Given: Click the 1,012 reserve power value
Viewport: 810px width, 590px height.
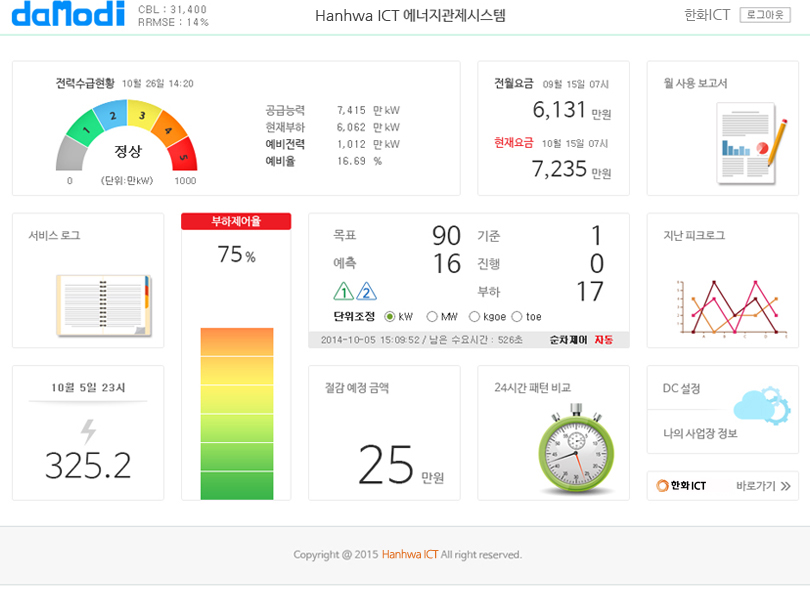Looking at the screenshot, I should (351, 144).
